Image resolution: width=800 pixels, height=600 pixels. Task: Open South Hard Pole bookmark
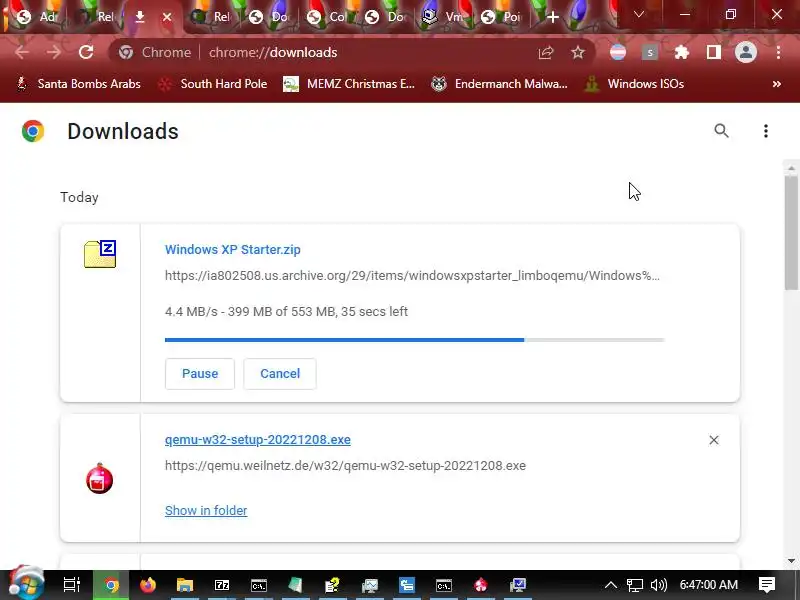[213, 84]
